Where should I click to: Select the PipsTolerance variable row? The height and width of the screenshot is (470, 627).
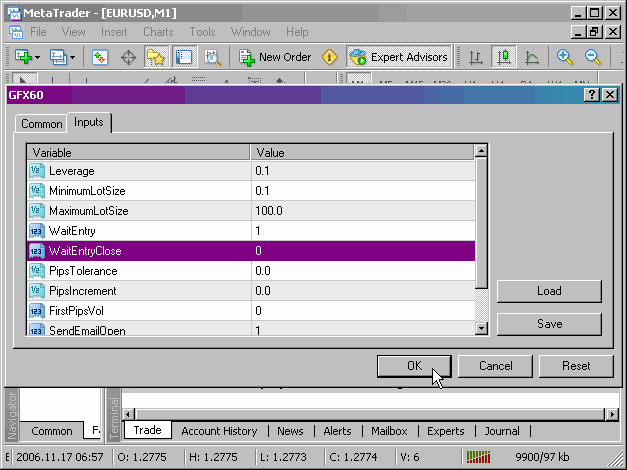(251, 271)
